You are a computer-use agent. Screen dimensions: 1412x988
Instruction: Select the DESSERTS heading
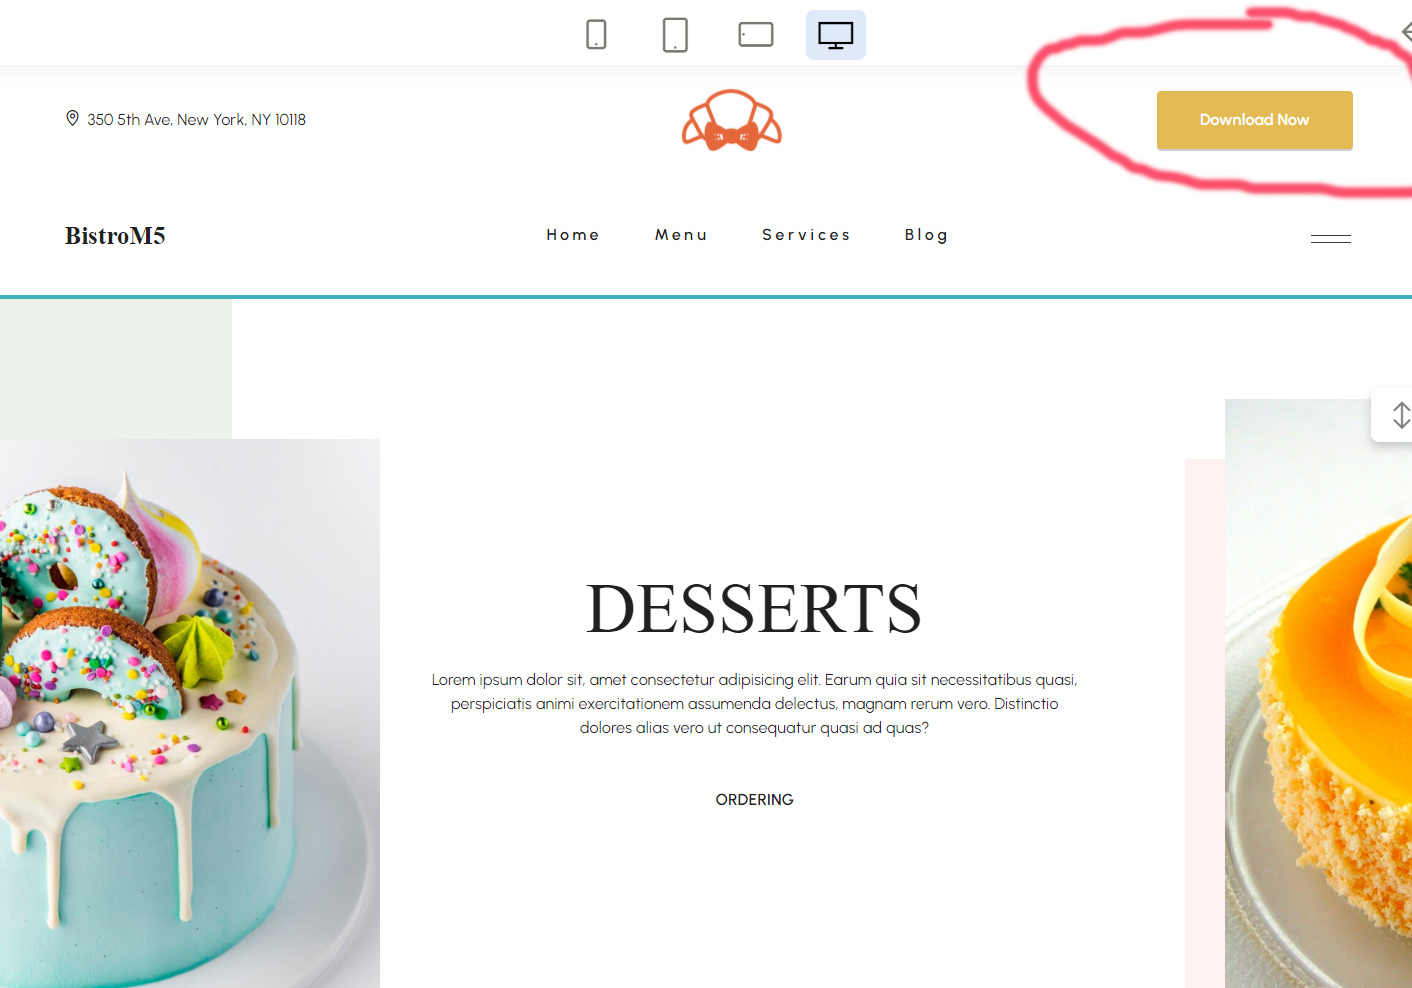click(754, 609)
